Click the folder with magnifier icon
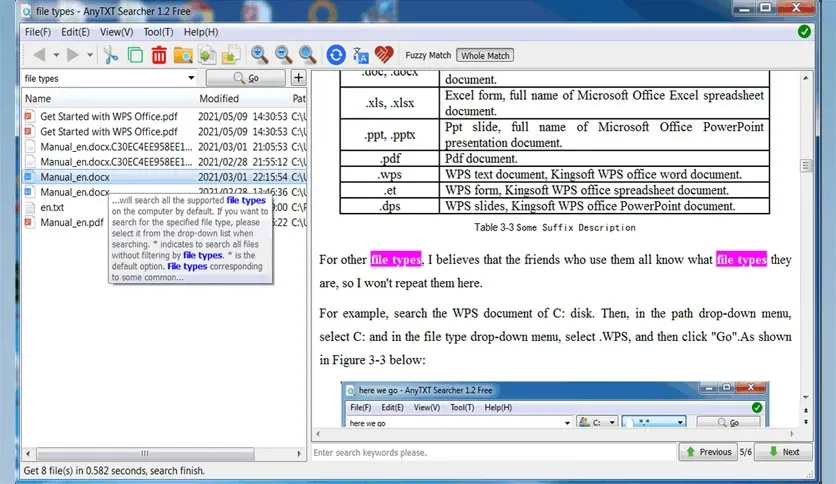 183,55
